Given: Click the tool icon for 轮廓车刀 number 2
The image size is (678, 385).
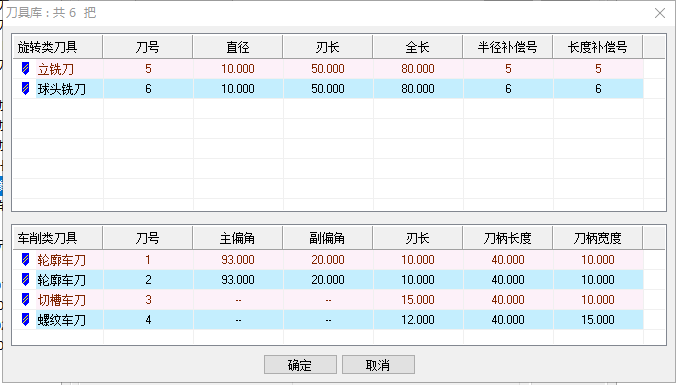Looking at the screenshot, I should click(26, 280).
